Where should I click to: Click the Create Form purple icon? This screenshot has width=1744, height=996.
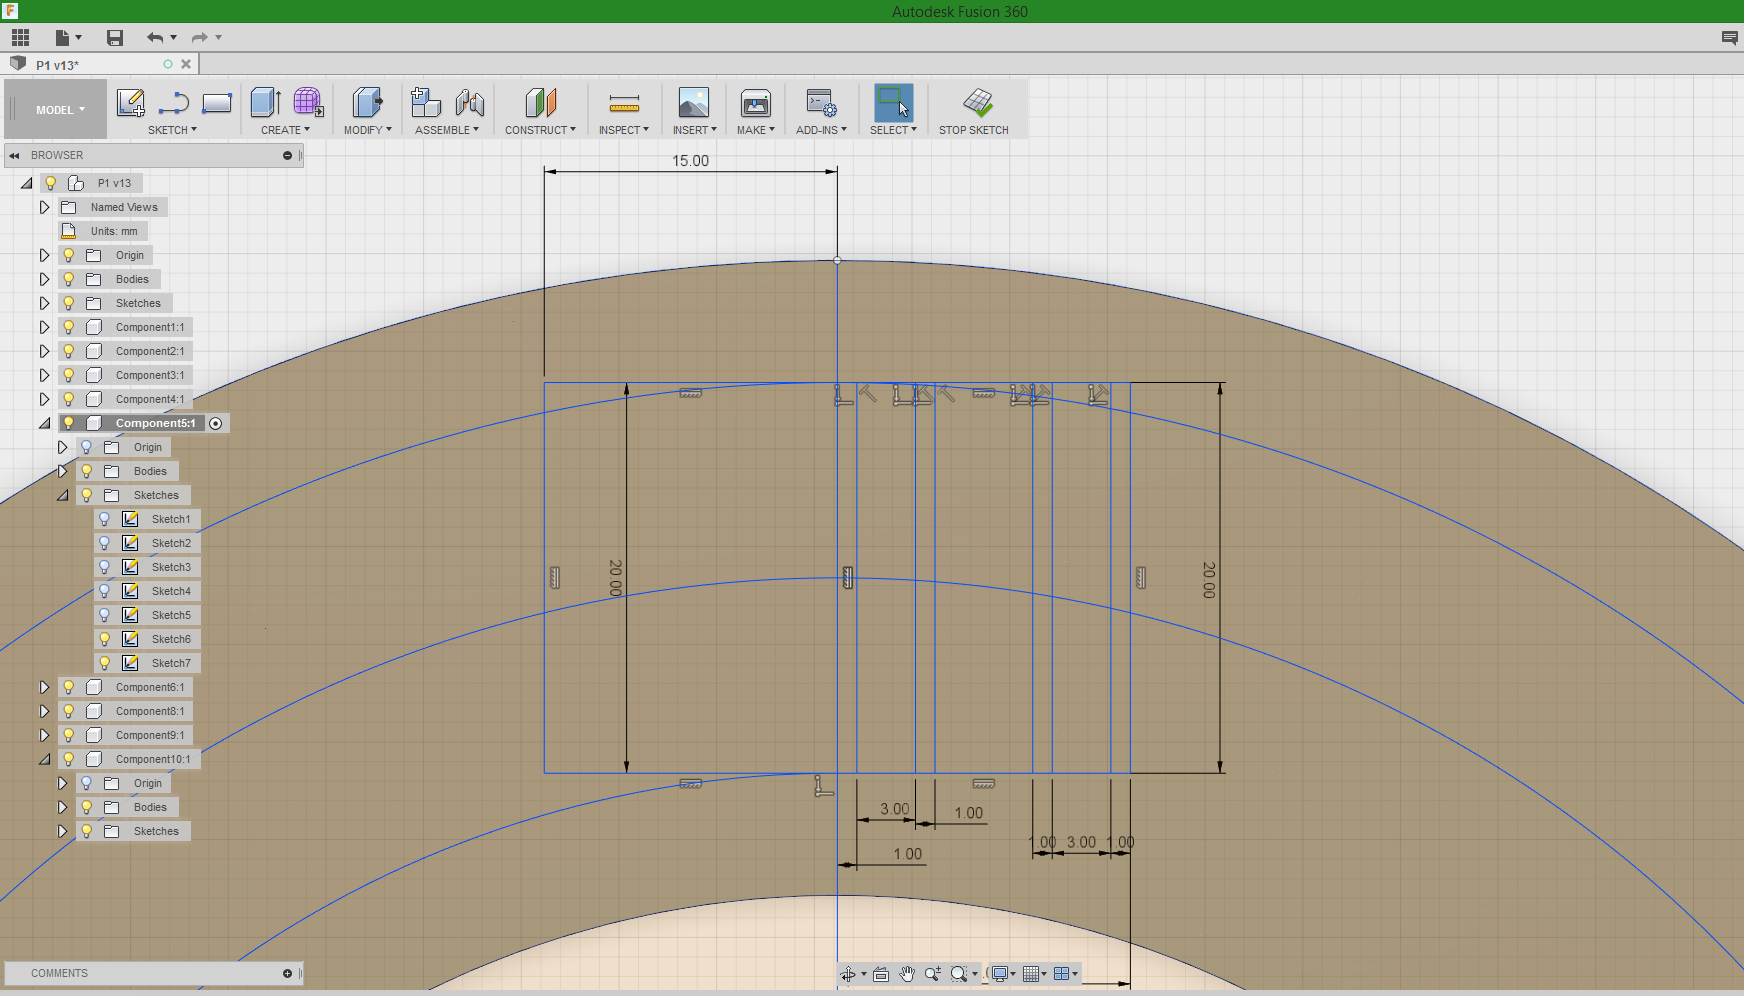pyautogui.click(x=308, y=102)
